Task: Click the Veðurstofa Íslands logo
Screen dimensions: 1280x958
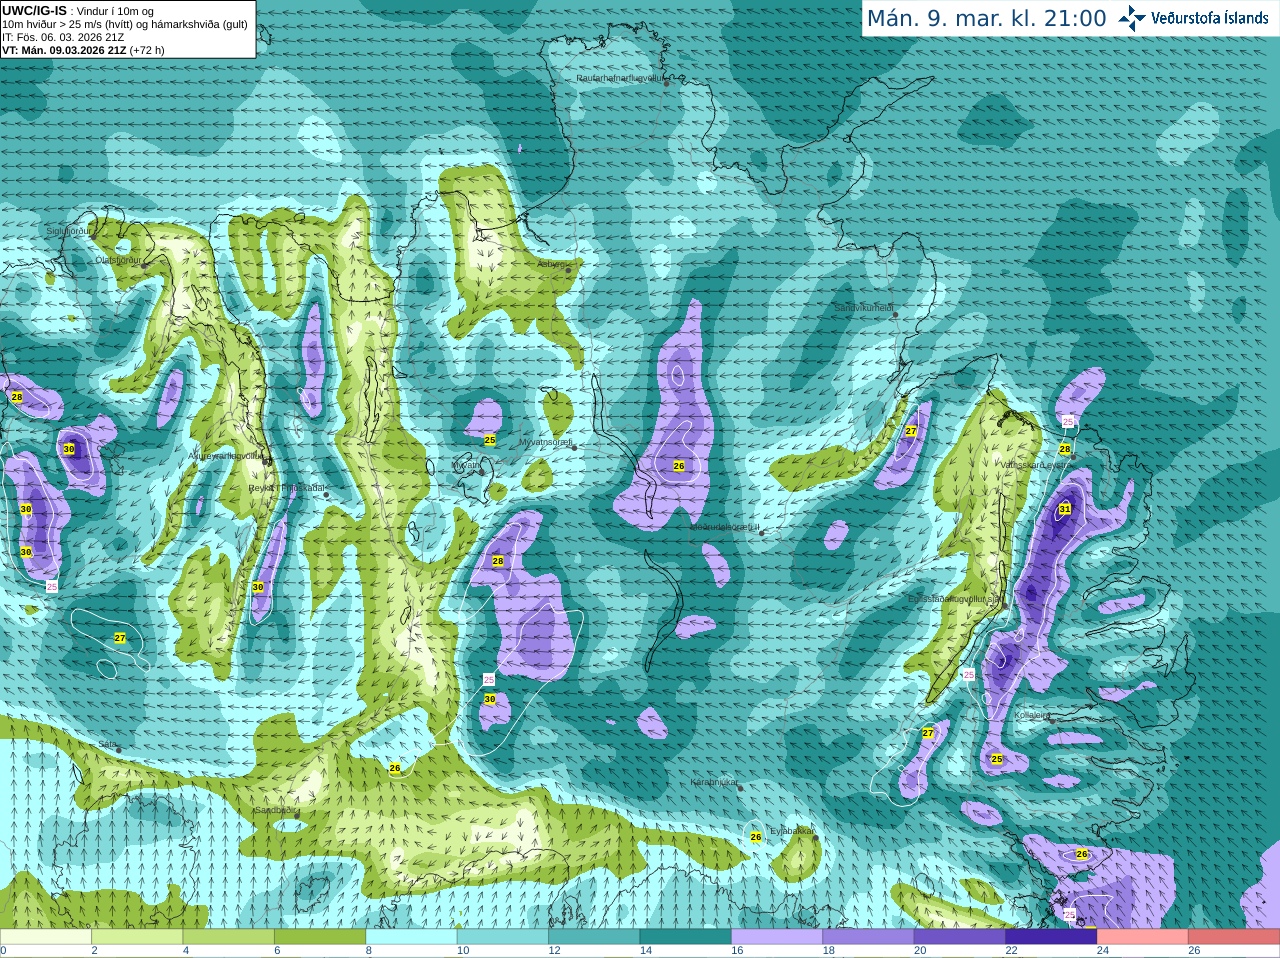Action: (x=1193, y=18)
